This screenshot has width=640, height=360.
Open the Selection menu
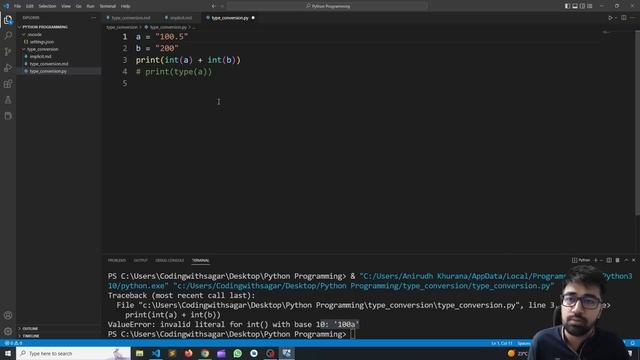tap(47, 6)
